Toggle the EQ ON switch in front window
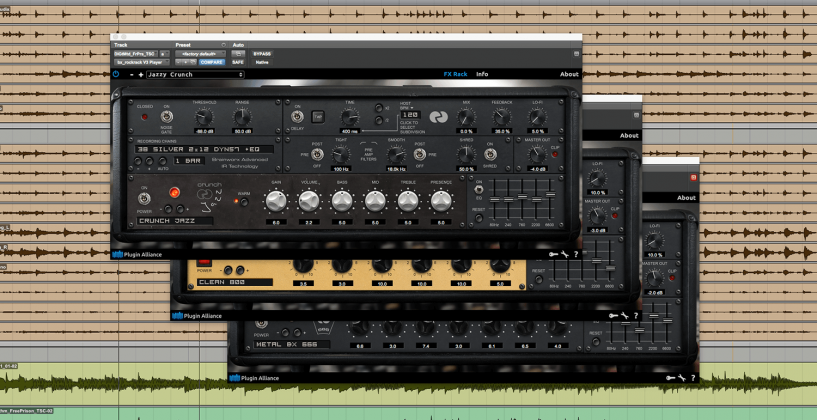The height and width of the screenshot is (420, 817). (477, 190)
